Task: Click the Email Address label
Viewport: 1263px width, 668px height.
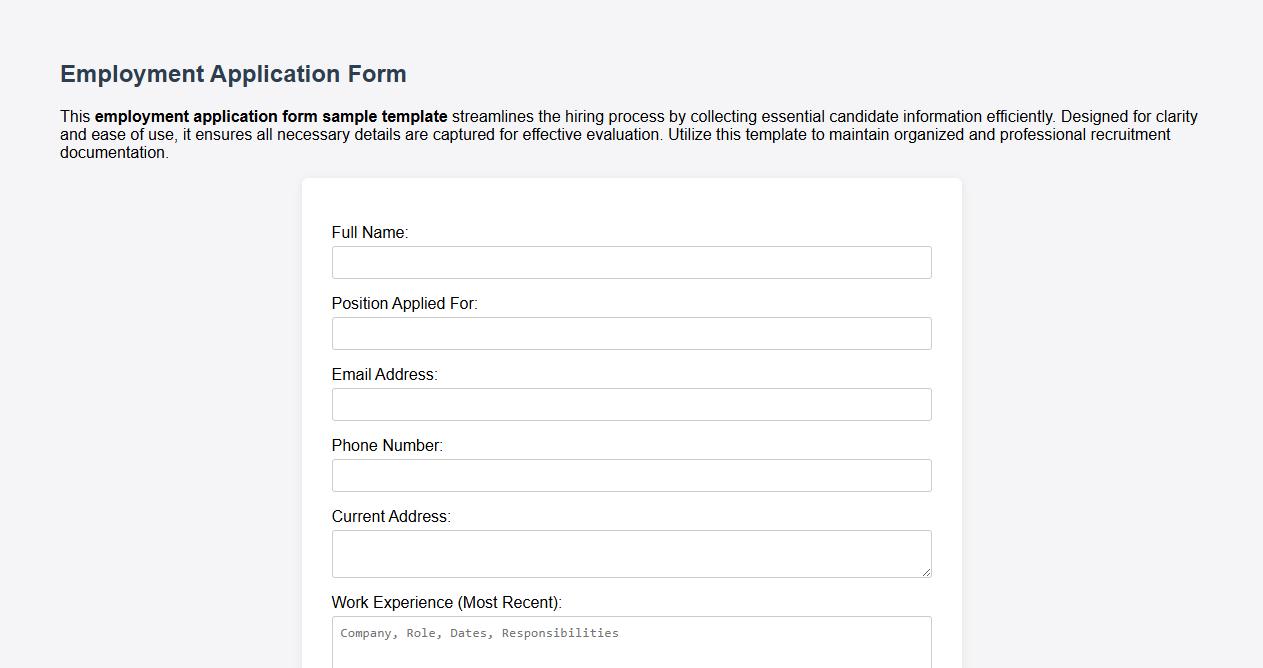Action: 383,374
